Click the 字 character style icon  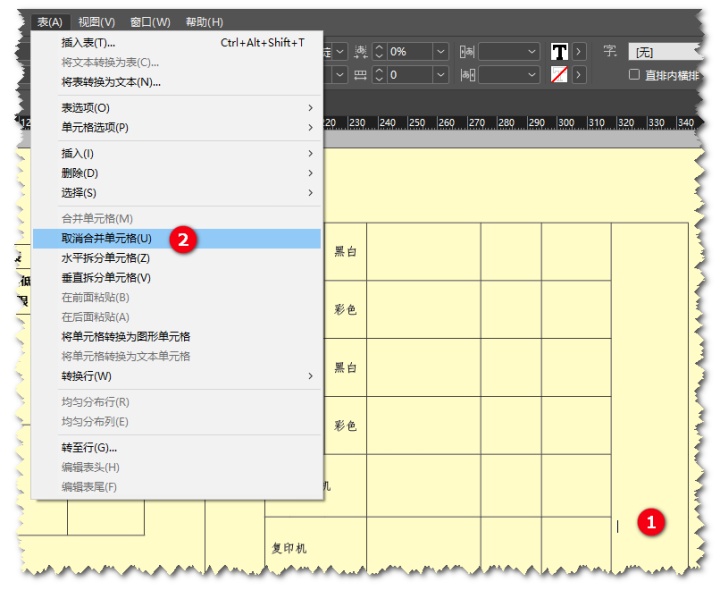click(610, 51)
